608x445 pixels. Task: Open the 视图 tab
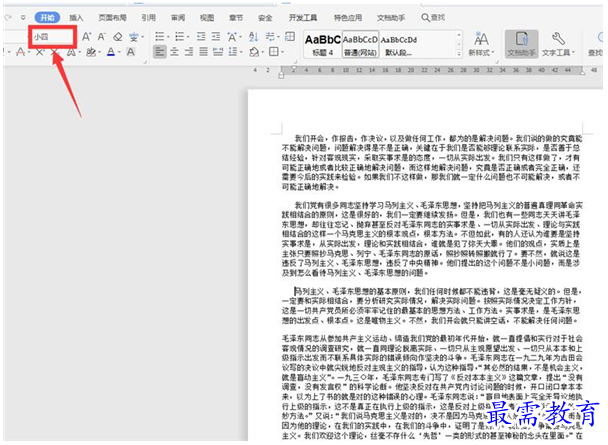[207, 17]
